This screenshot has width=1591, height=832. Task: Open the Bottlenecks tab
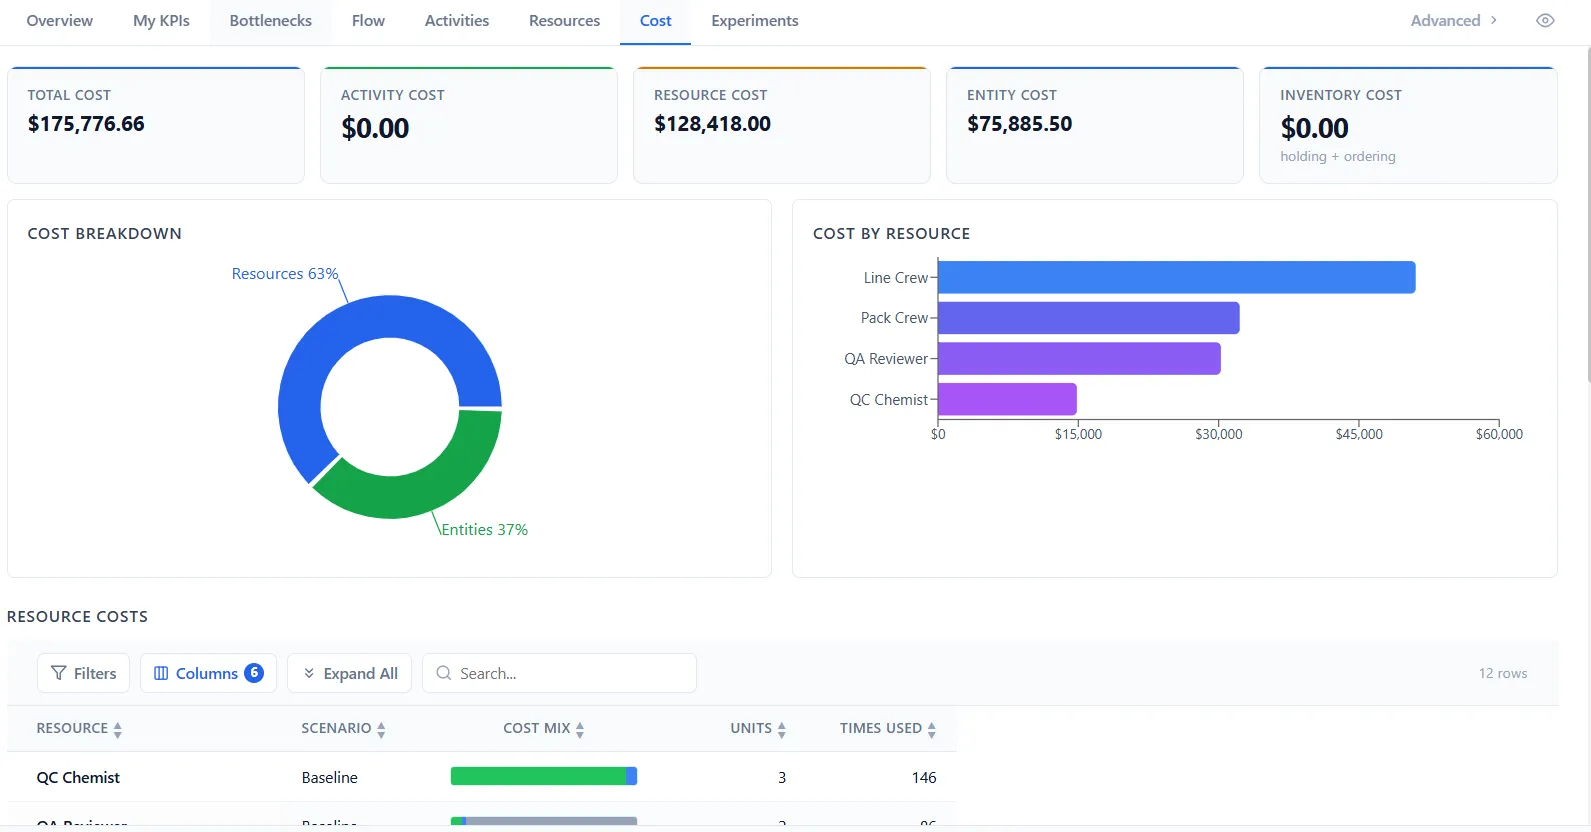[271, 21]
